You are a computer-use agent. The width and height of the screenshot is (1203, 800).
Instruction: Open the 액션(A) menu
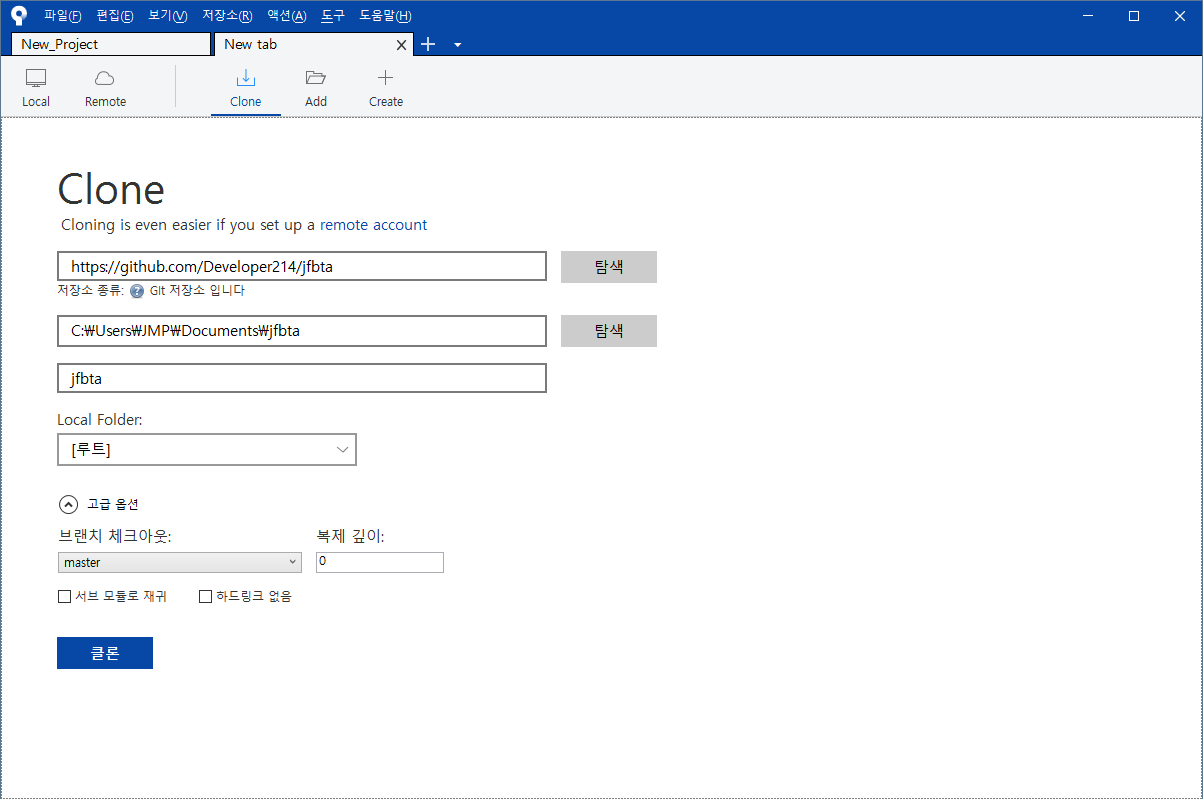coord(286,16)
